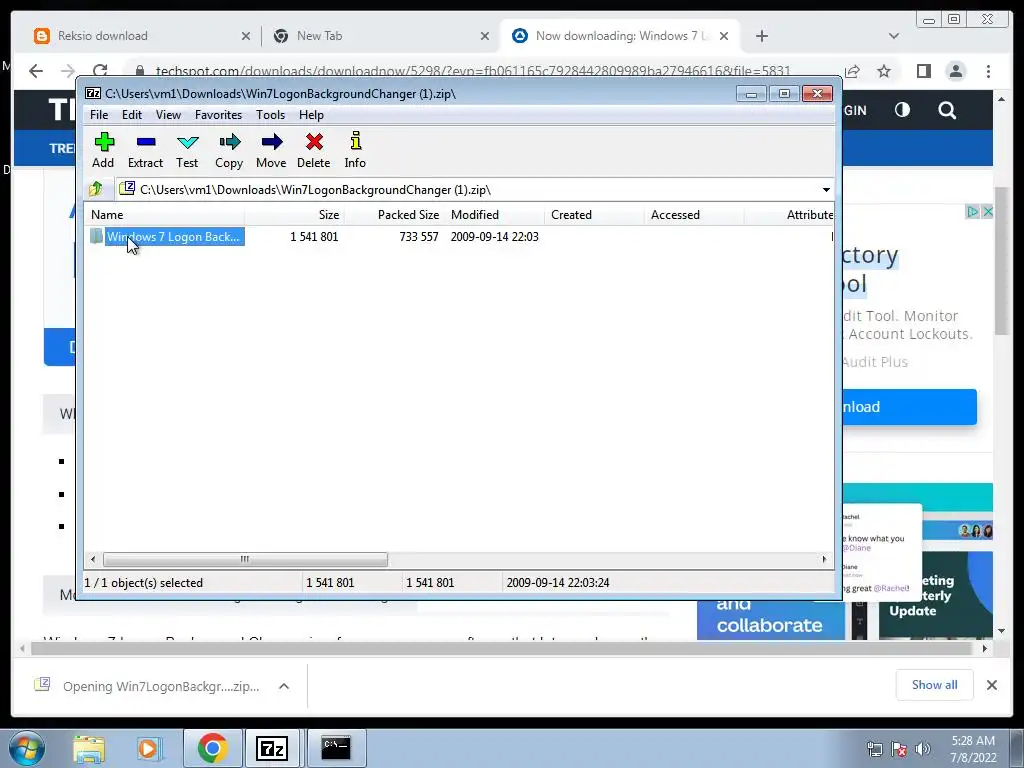Go up one folder level in 7-Zip

tap(96, 189)
